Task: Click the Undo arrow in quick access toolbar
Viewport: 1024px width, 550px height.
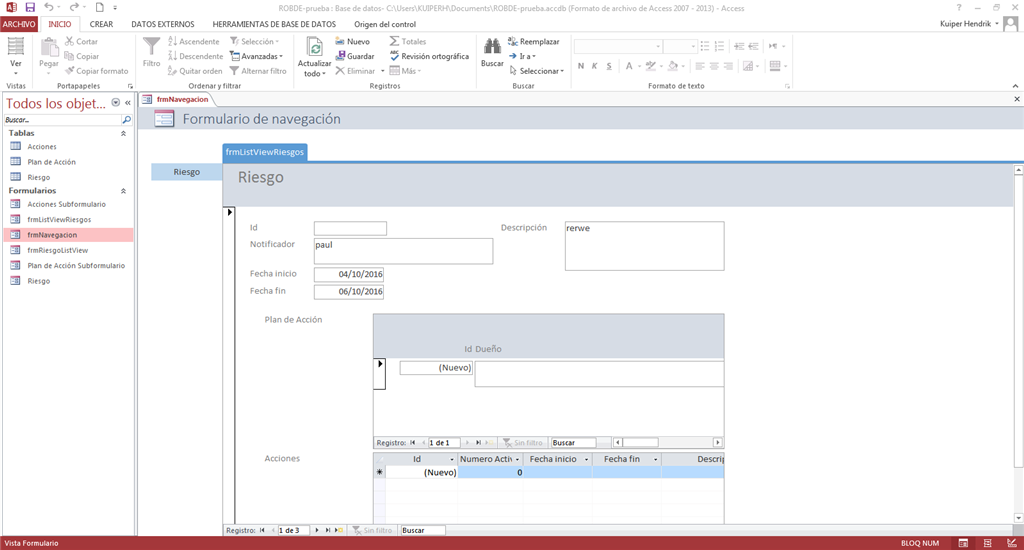Action: (x=49, y=7)
